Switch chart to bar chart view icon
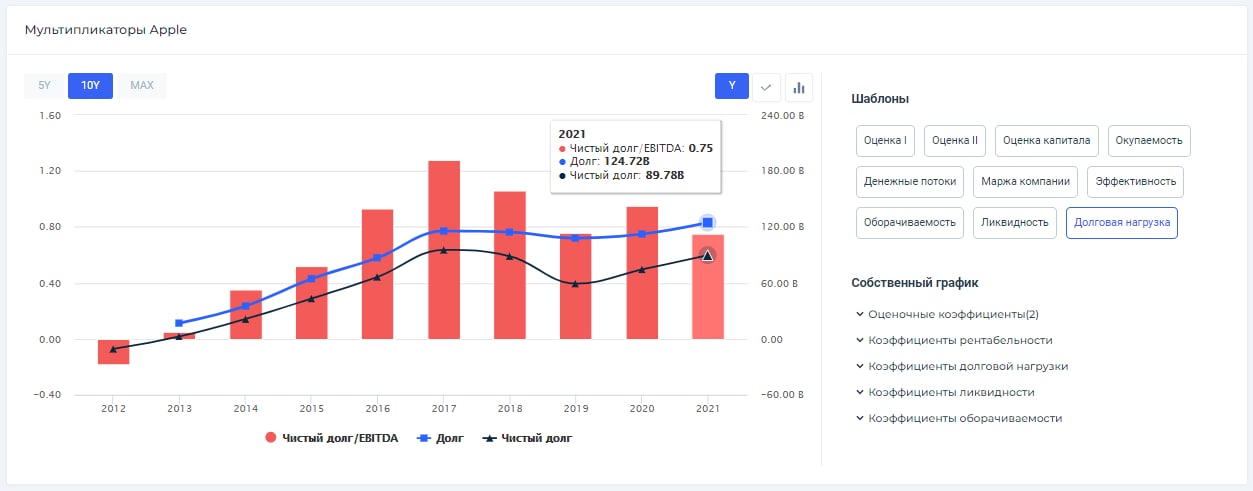The height and width of the screenshot is (491, 1253). click(x=799, y=86)
